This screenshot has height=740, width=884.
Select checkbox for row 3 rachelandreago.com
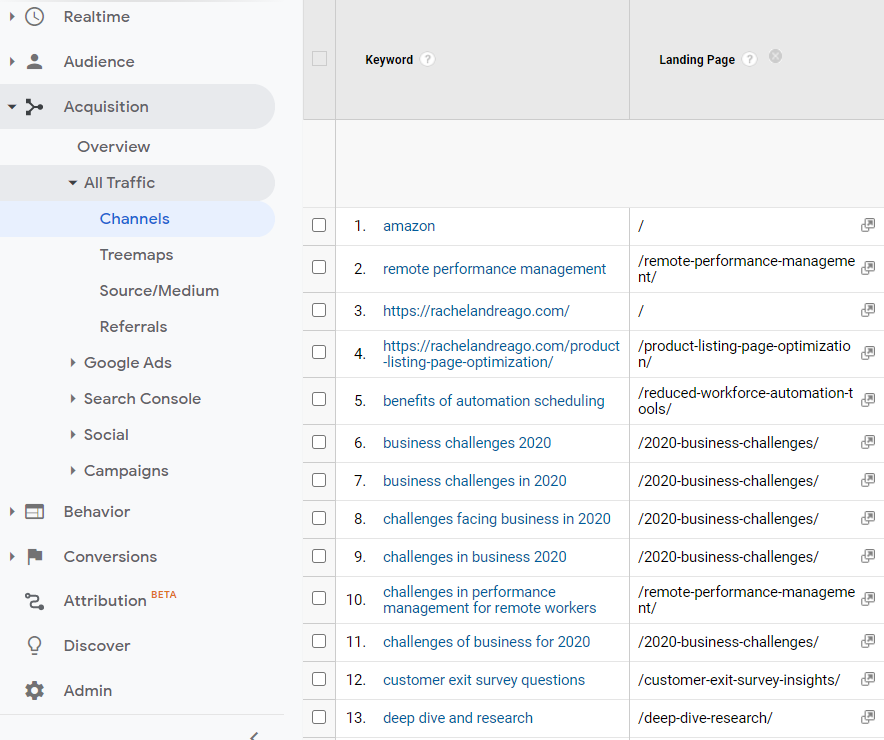[x=319, y=310]
